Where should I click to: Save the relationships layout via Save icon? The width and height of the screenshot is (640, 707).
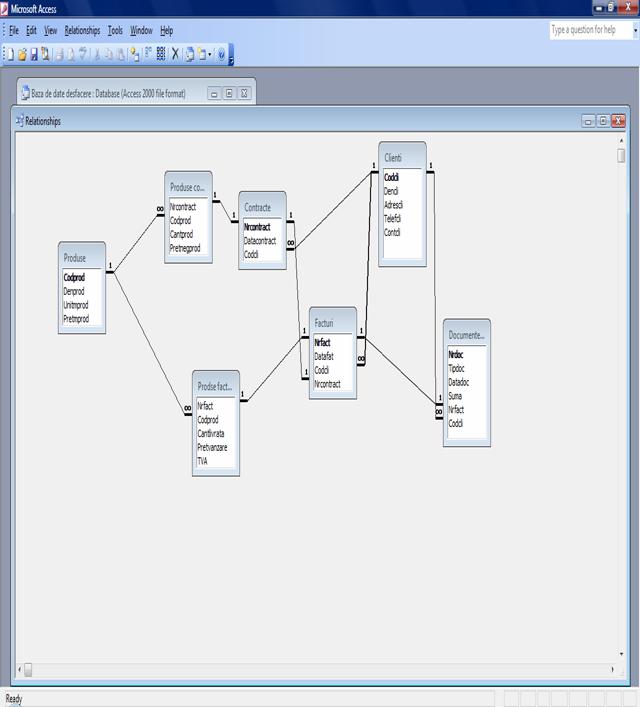(x=34, y=54)
